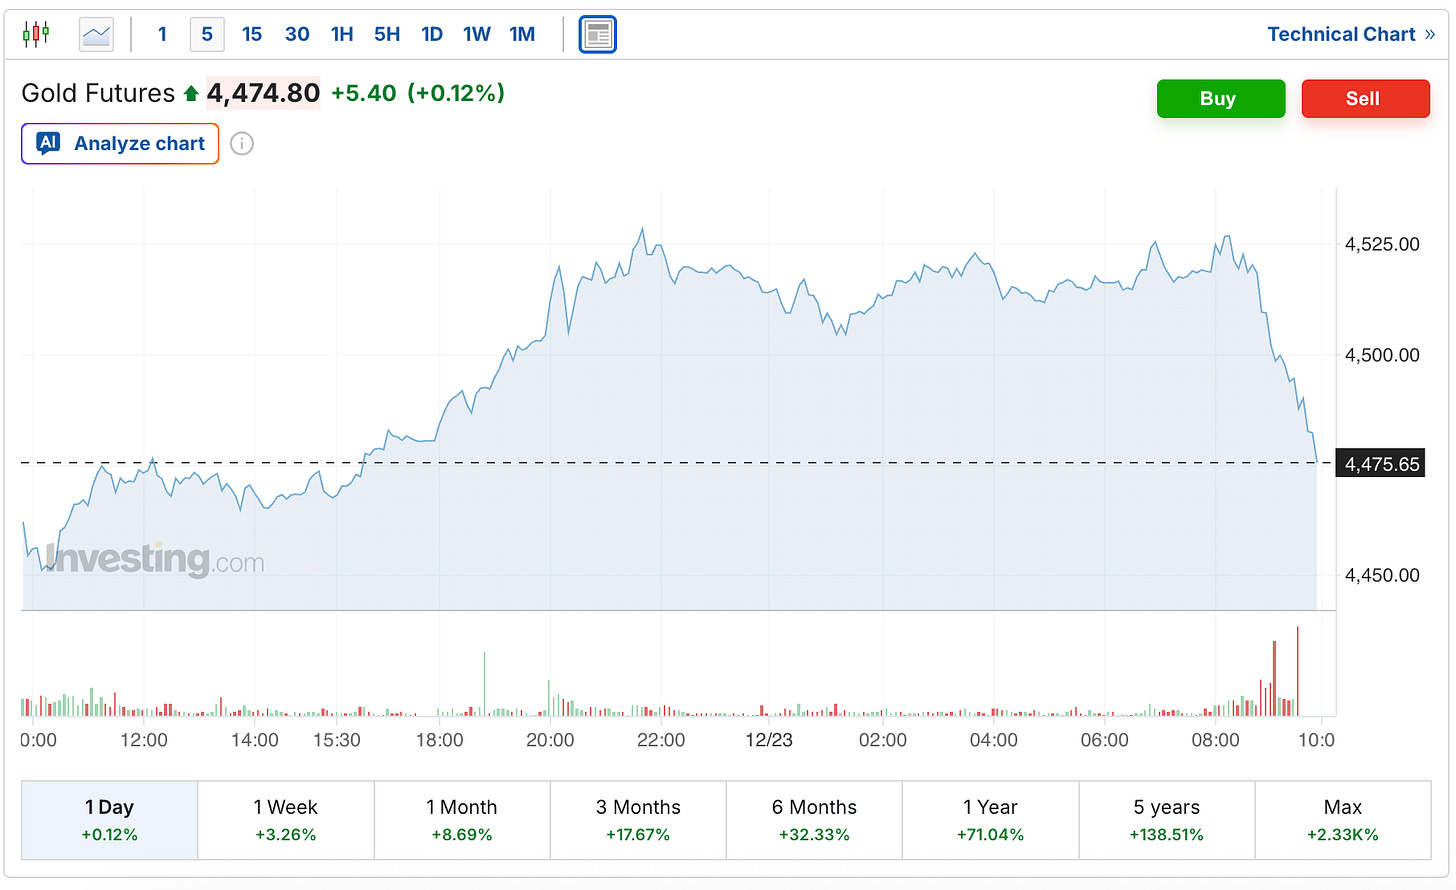Click the 4,475.65 current price marker

pos(1381,464)
